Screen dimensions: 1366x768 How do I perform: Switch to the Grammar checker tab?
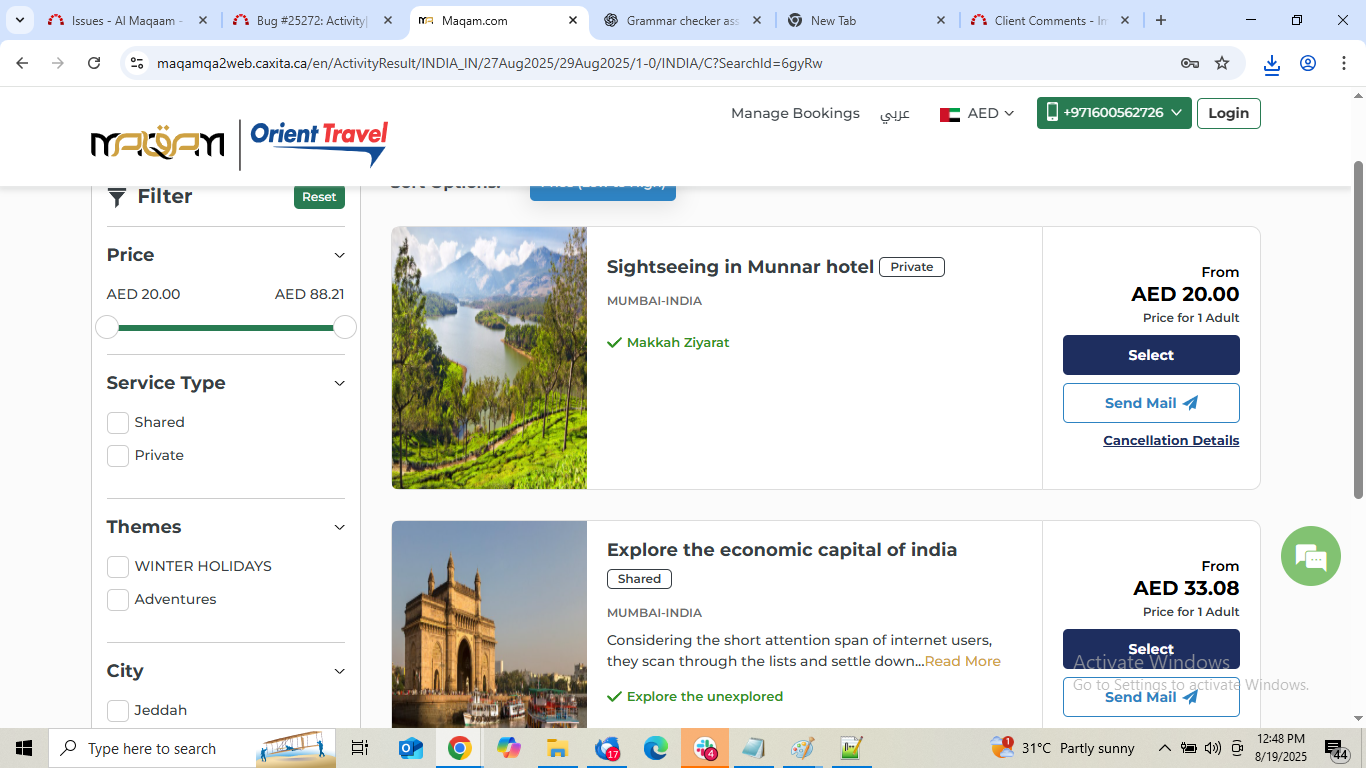[x=683, y=20]
